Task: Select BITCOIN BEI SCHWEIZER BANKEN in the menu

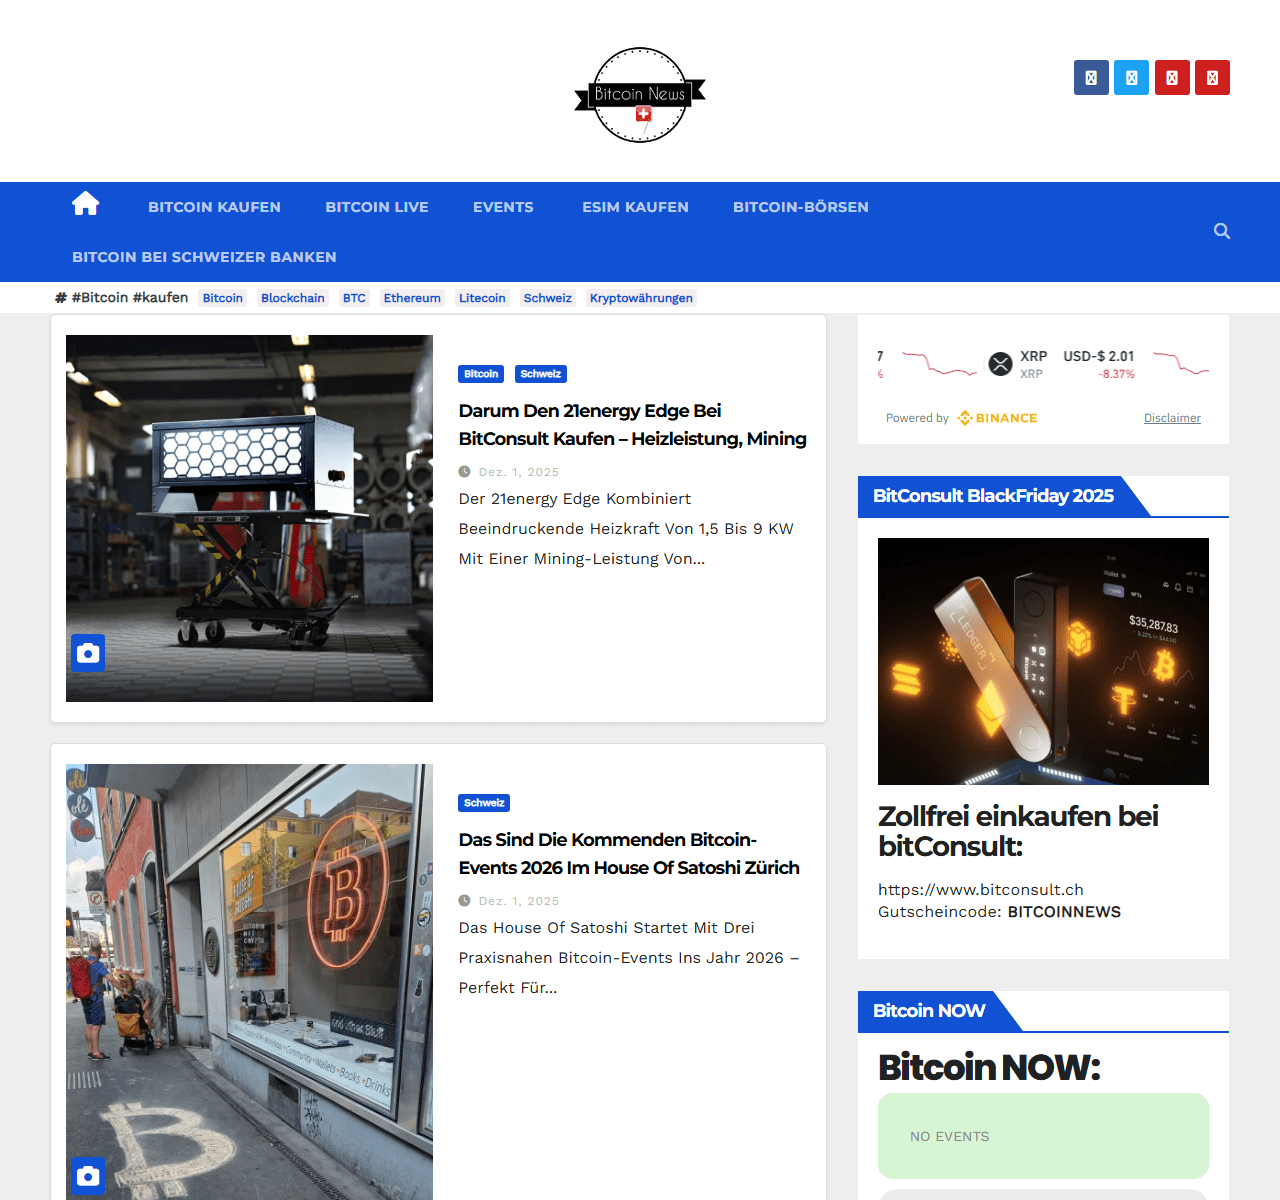Action: coord(204,257)
